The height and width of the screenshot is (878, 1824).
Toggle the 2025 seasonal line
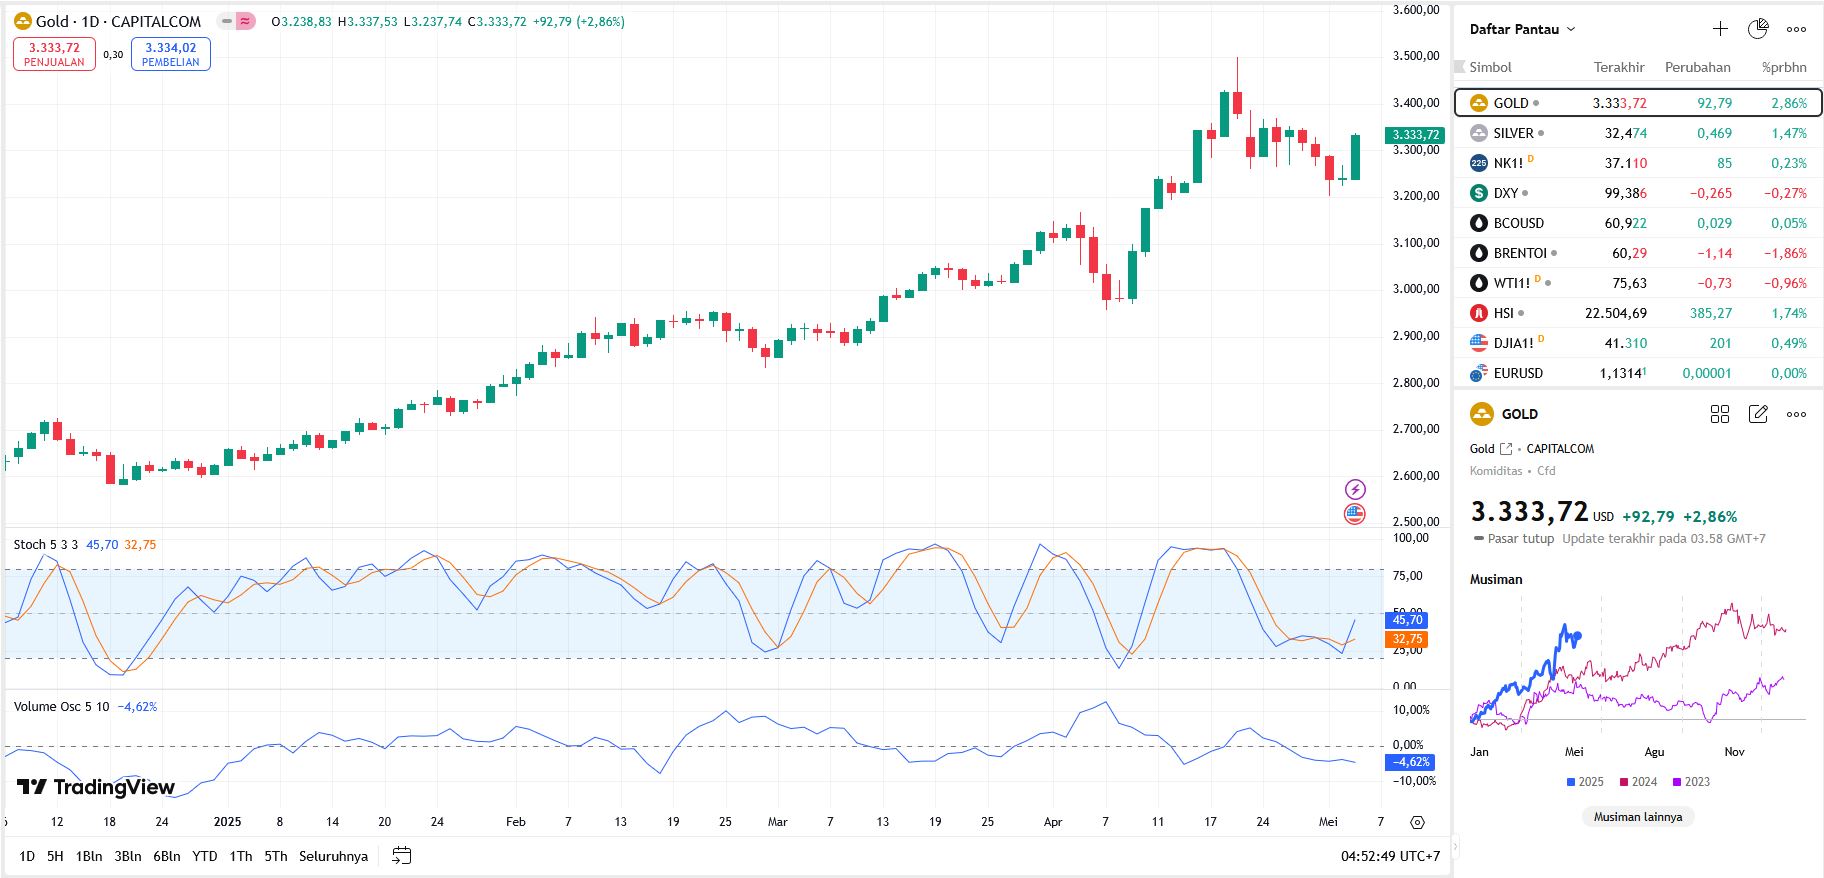point(1585,782)
